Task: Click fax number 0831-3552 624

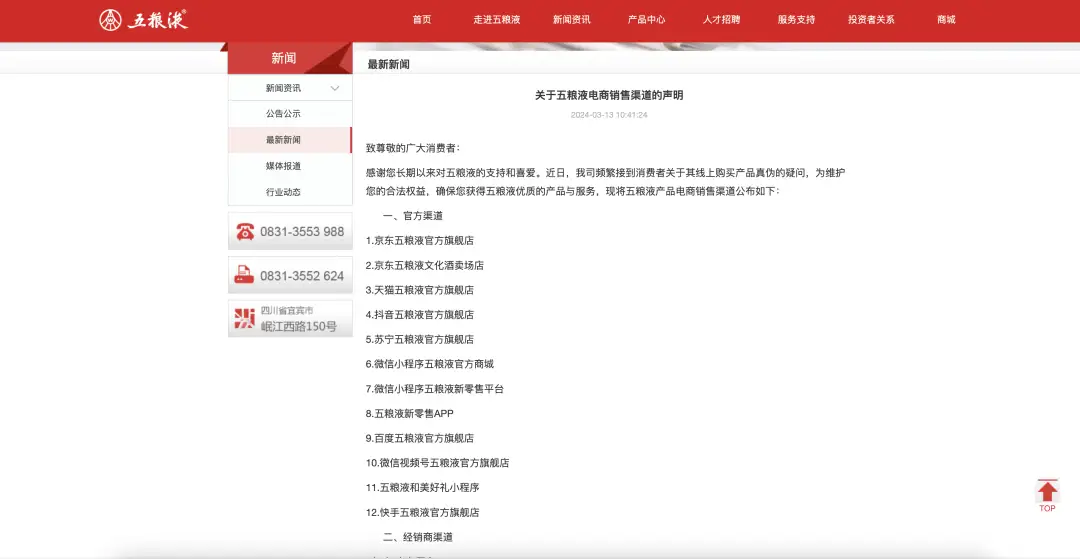Action: click(302, 276)
